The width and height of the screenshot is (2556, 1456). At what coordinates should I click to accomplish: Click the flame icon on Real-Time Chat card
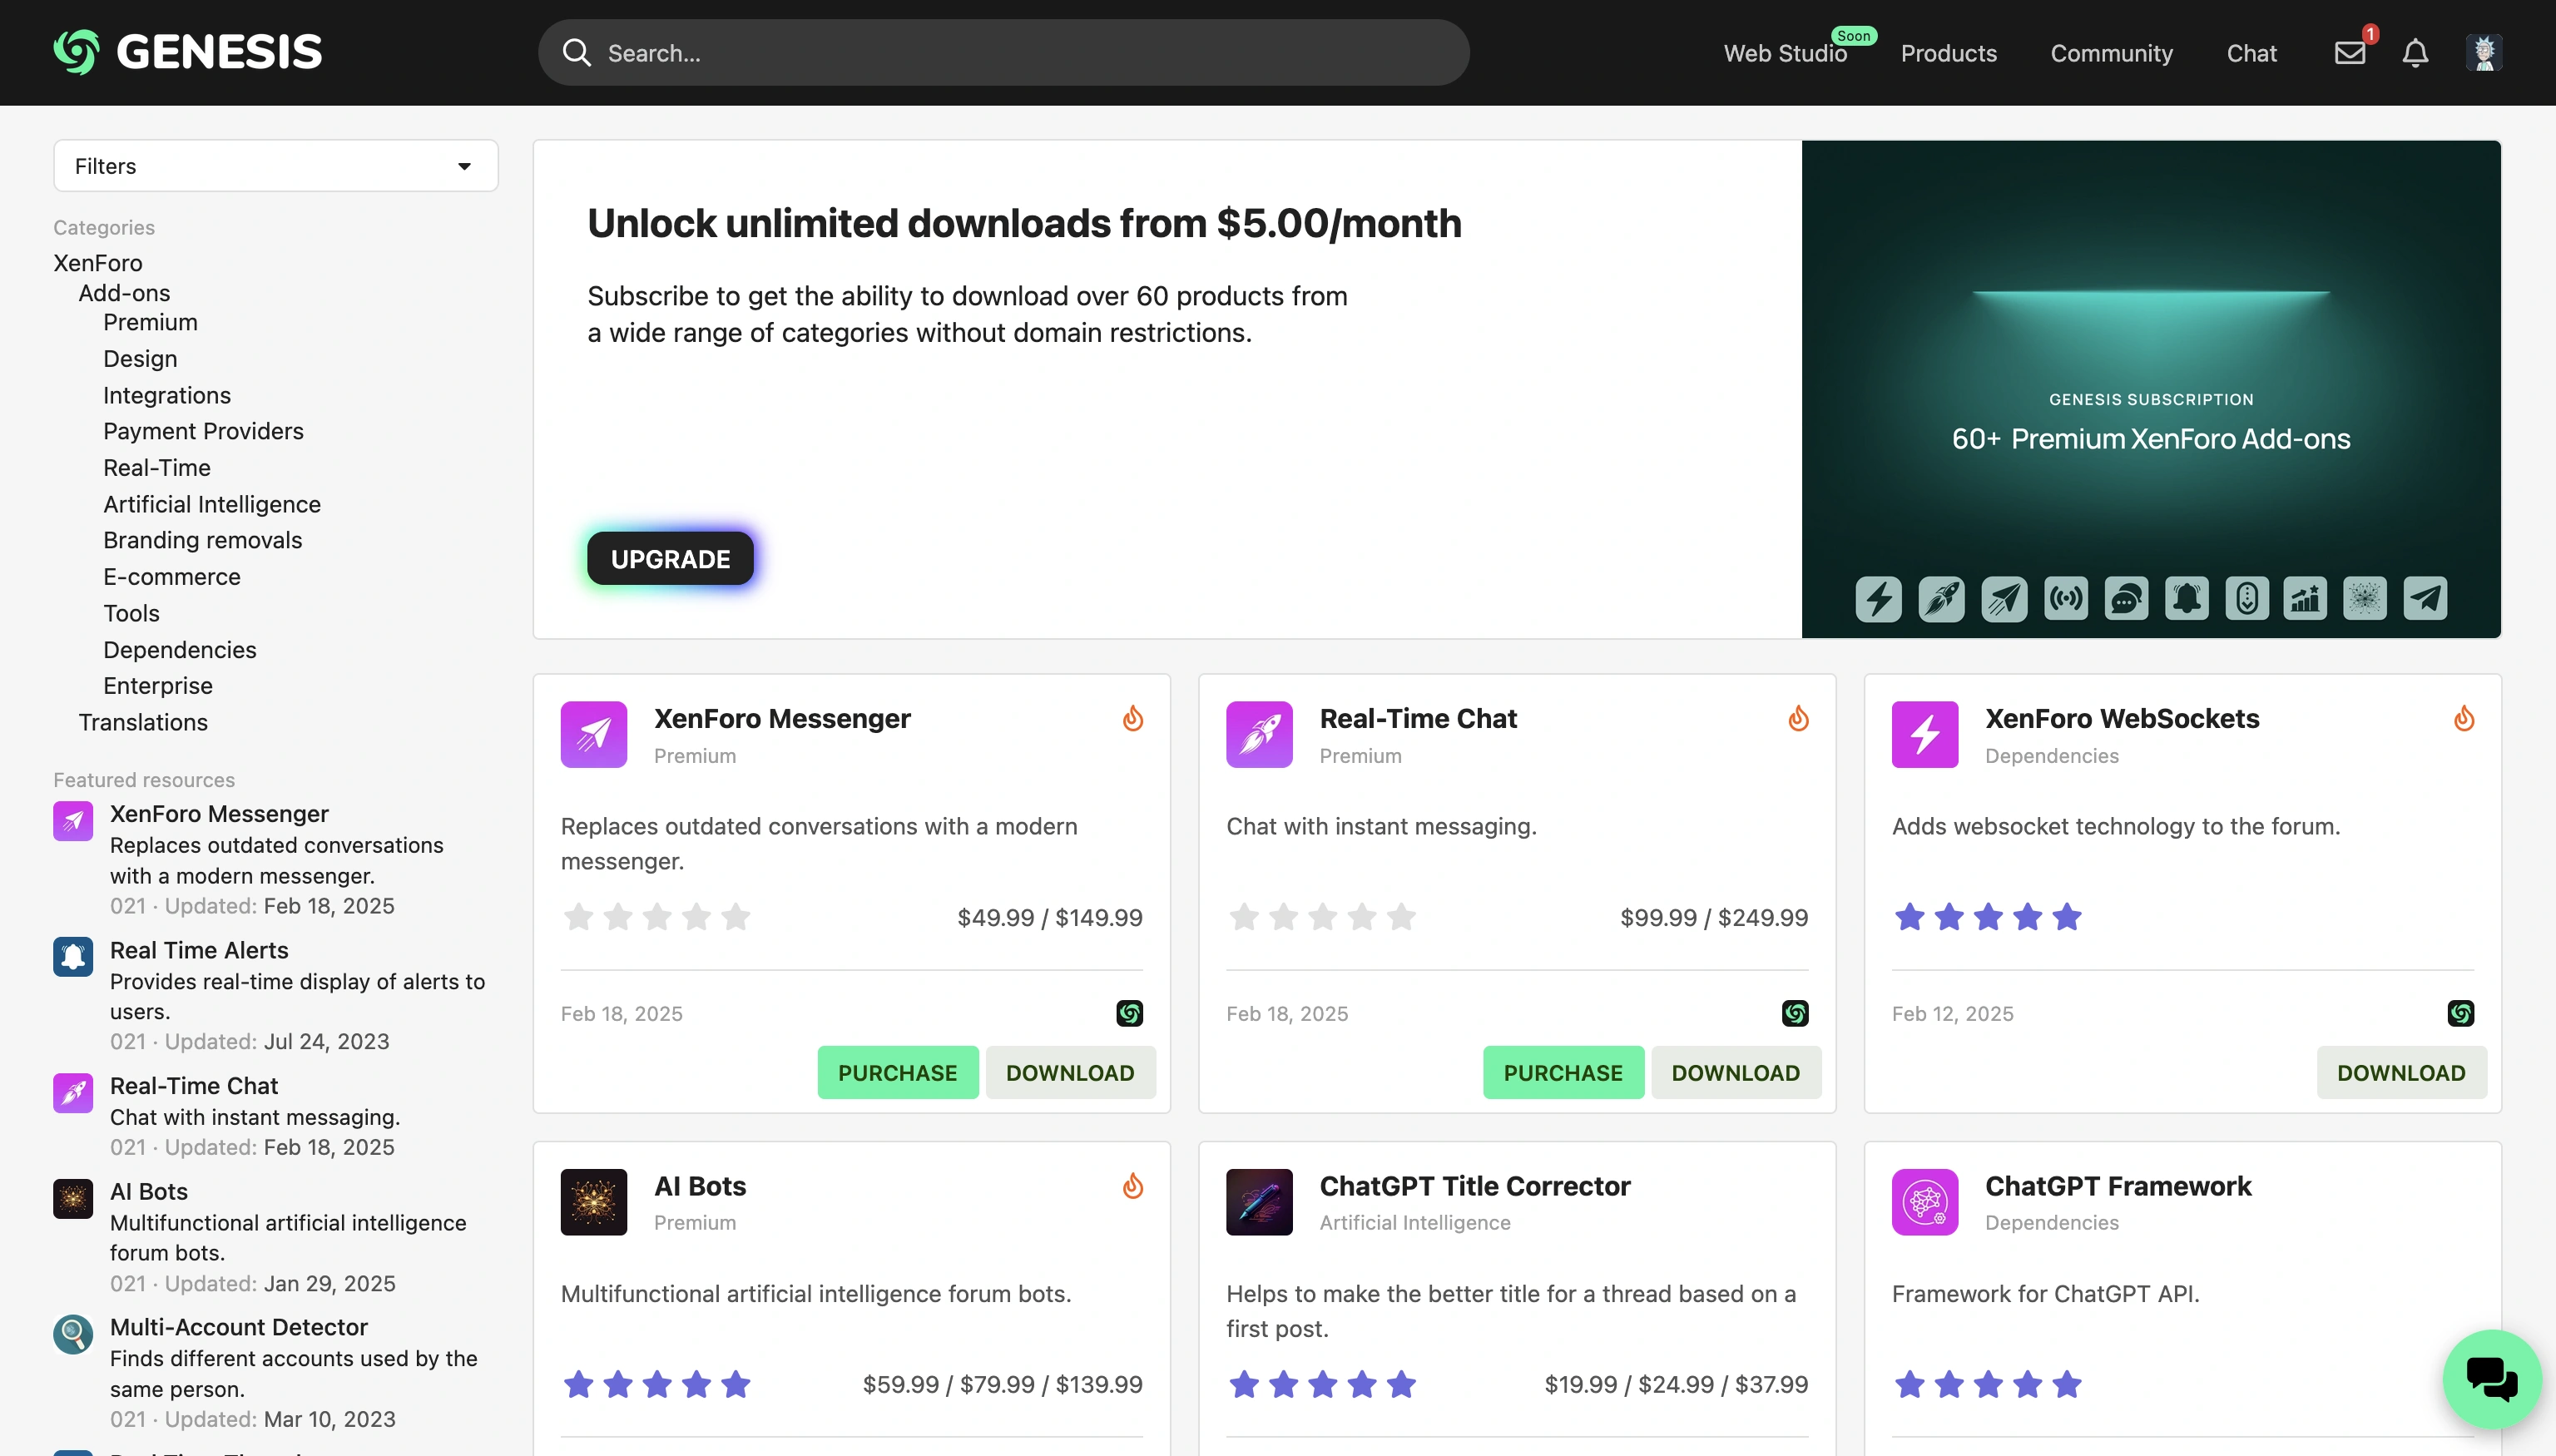tap(1798, 718)
